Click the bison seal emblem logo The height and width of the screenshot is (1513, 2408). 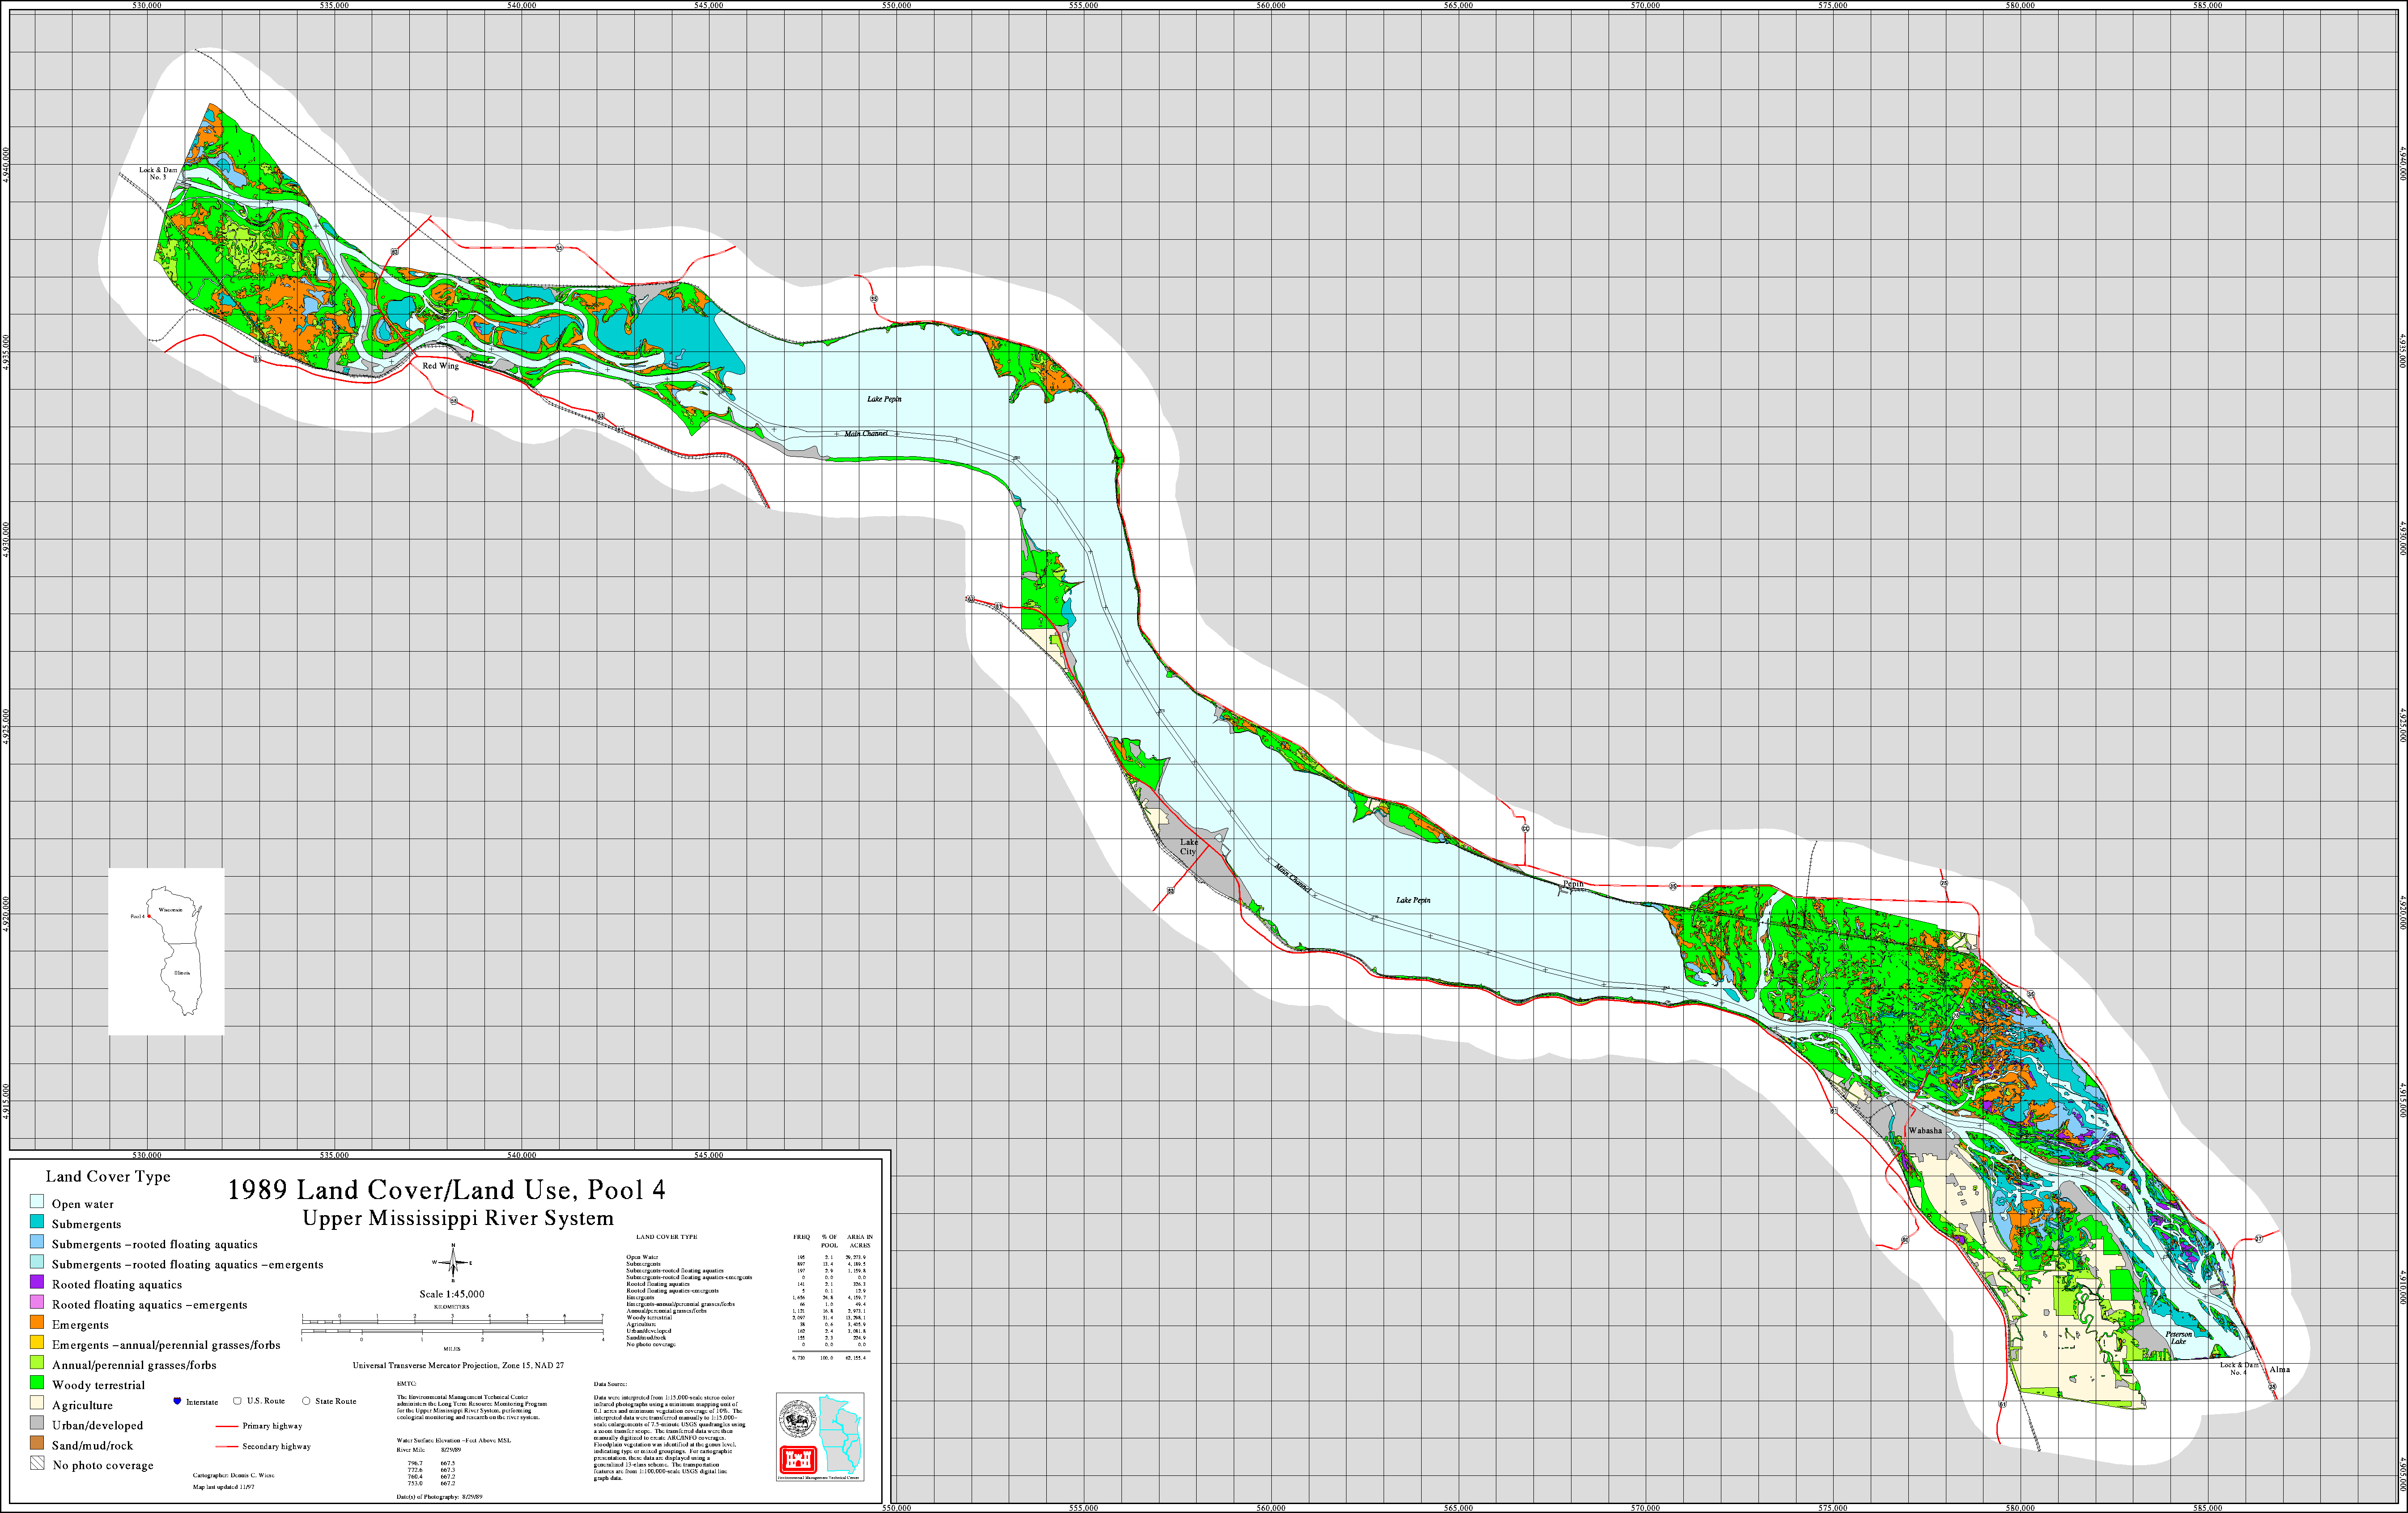798,1419
